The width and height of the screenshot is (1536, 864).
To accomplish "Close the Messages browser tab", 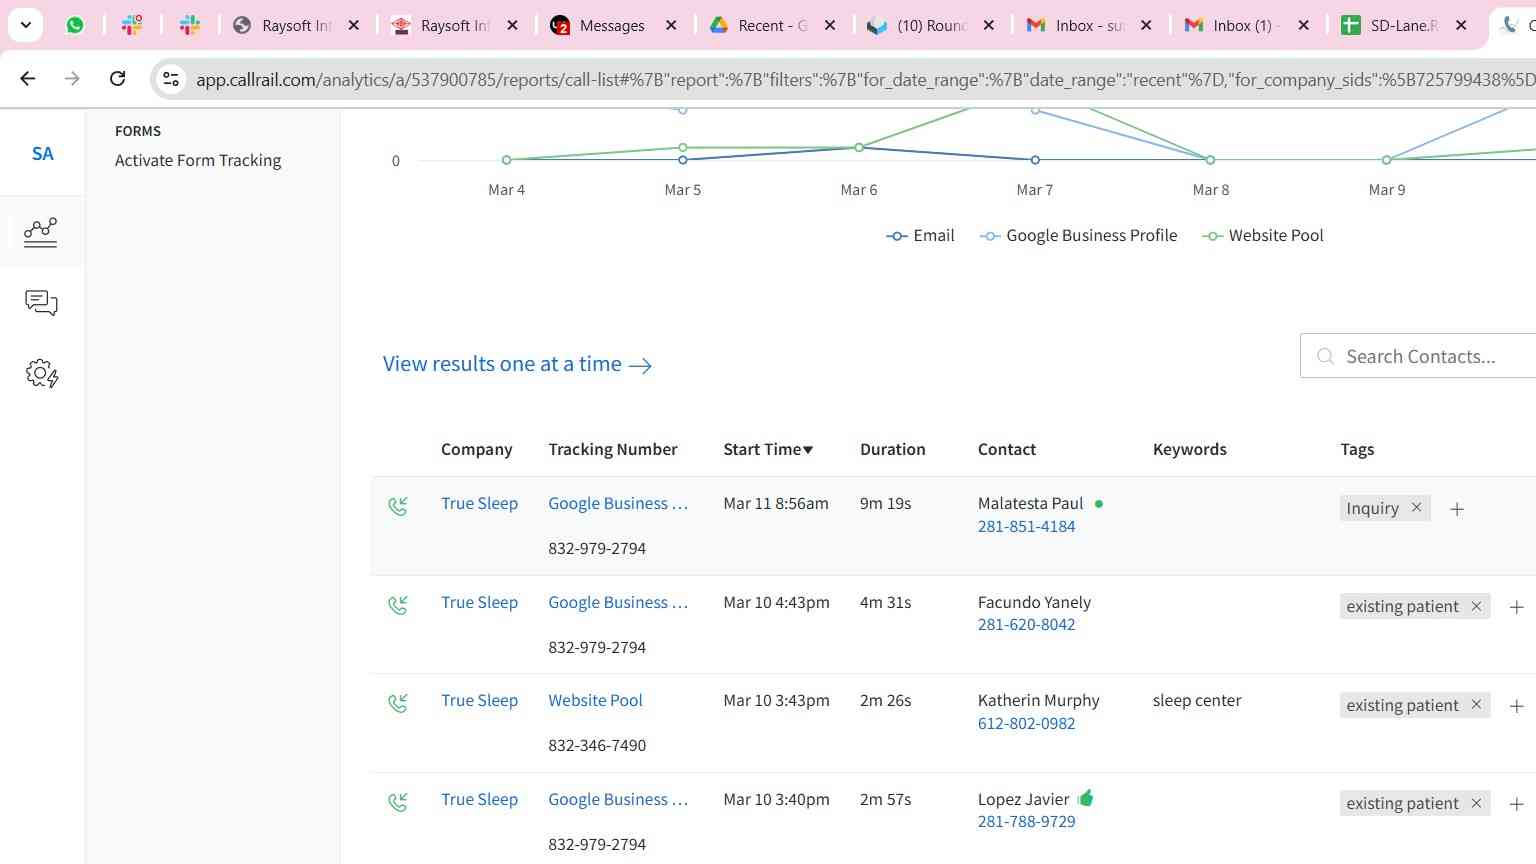I will coord(671,25).
